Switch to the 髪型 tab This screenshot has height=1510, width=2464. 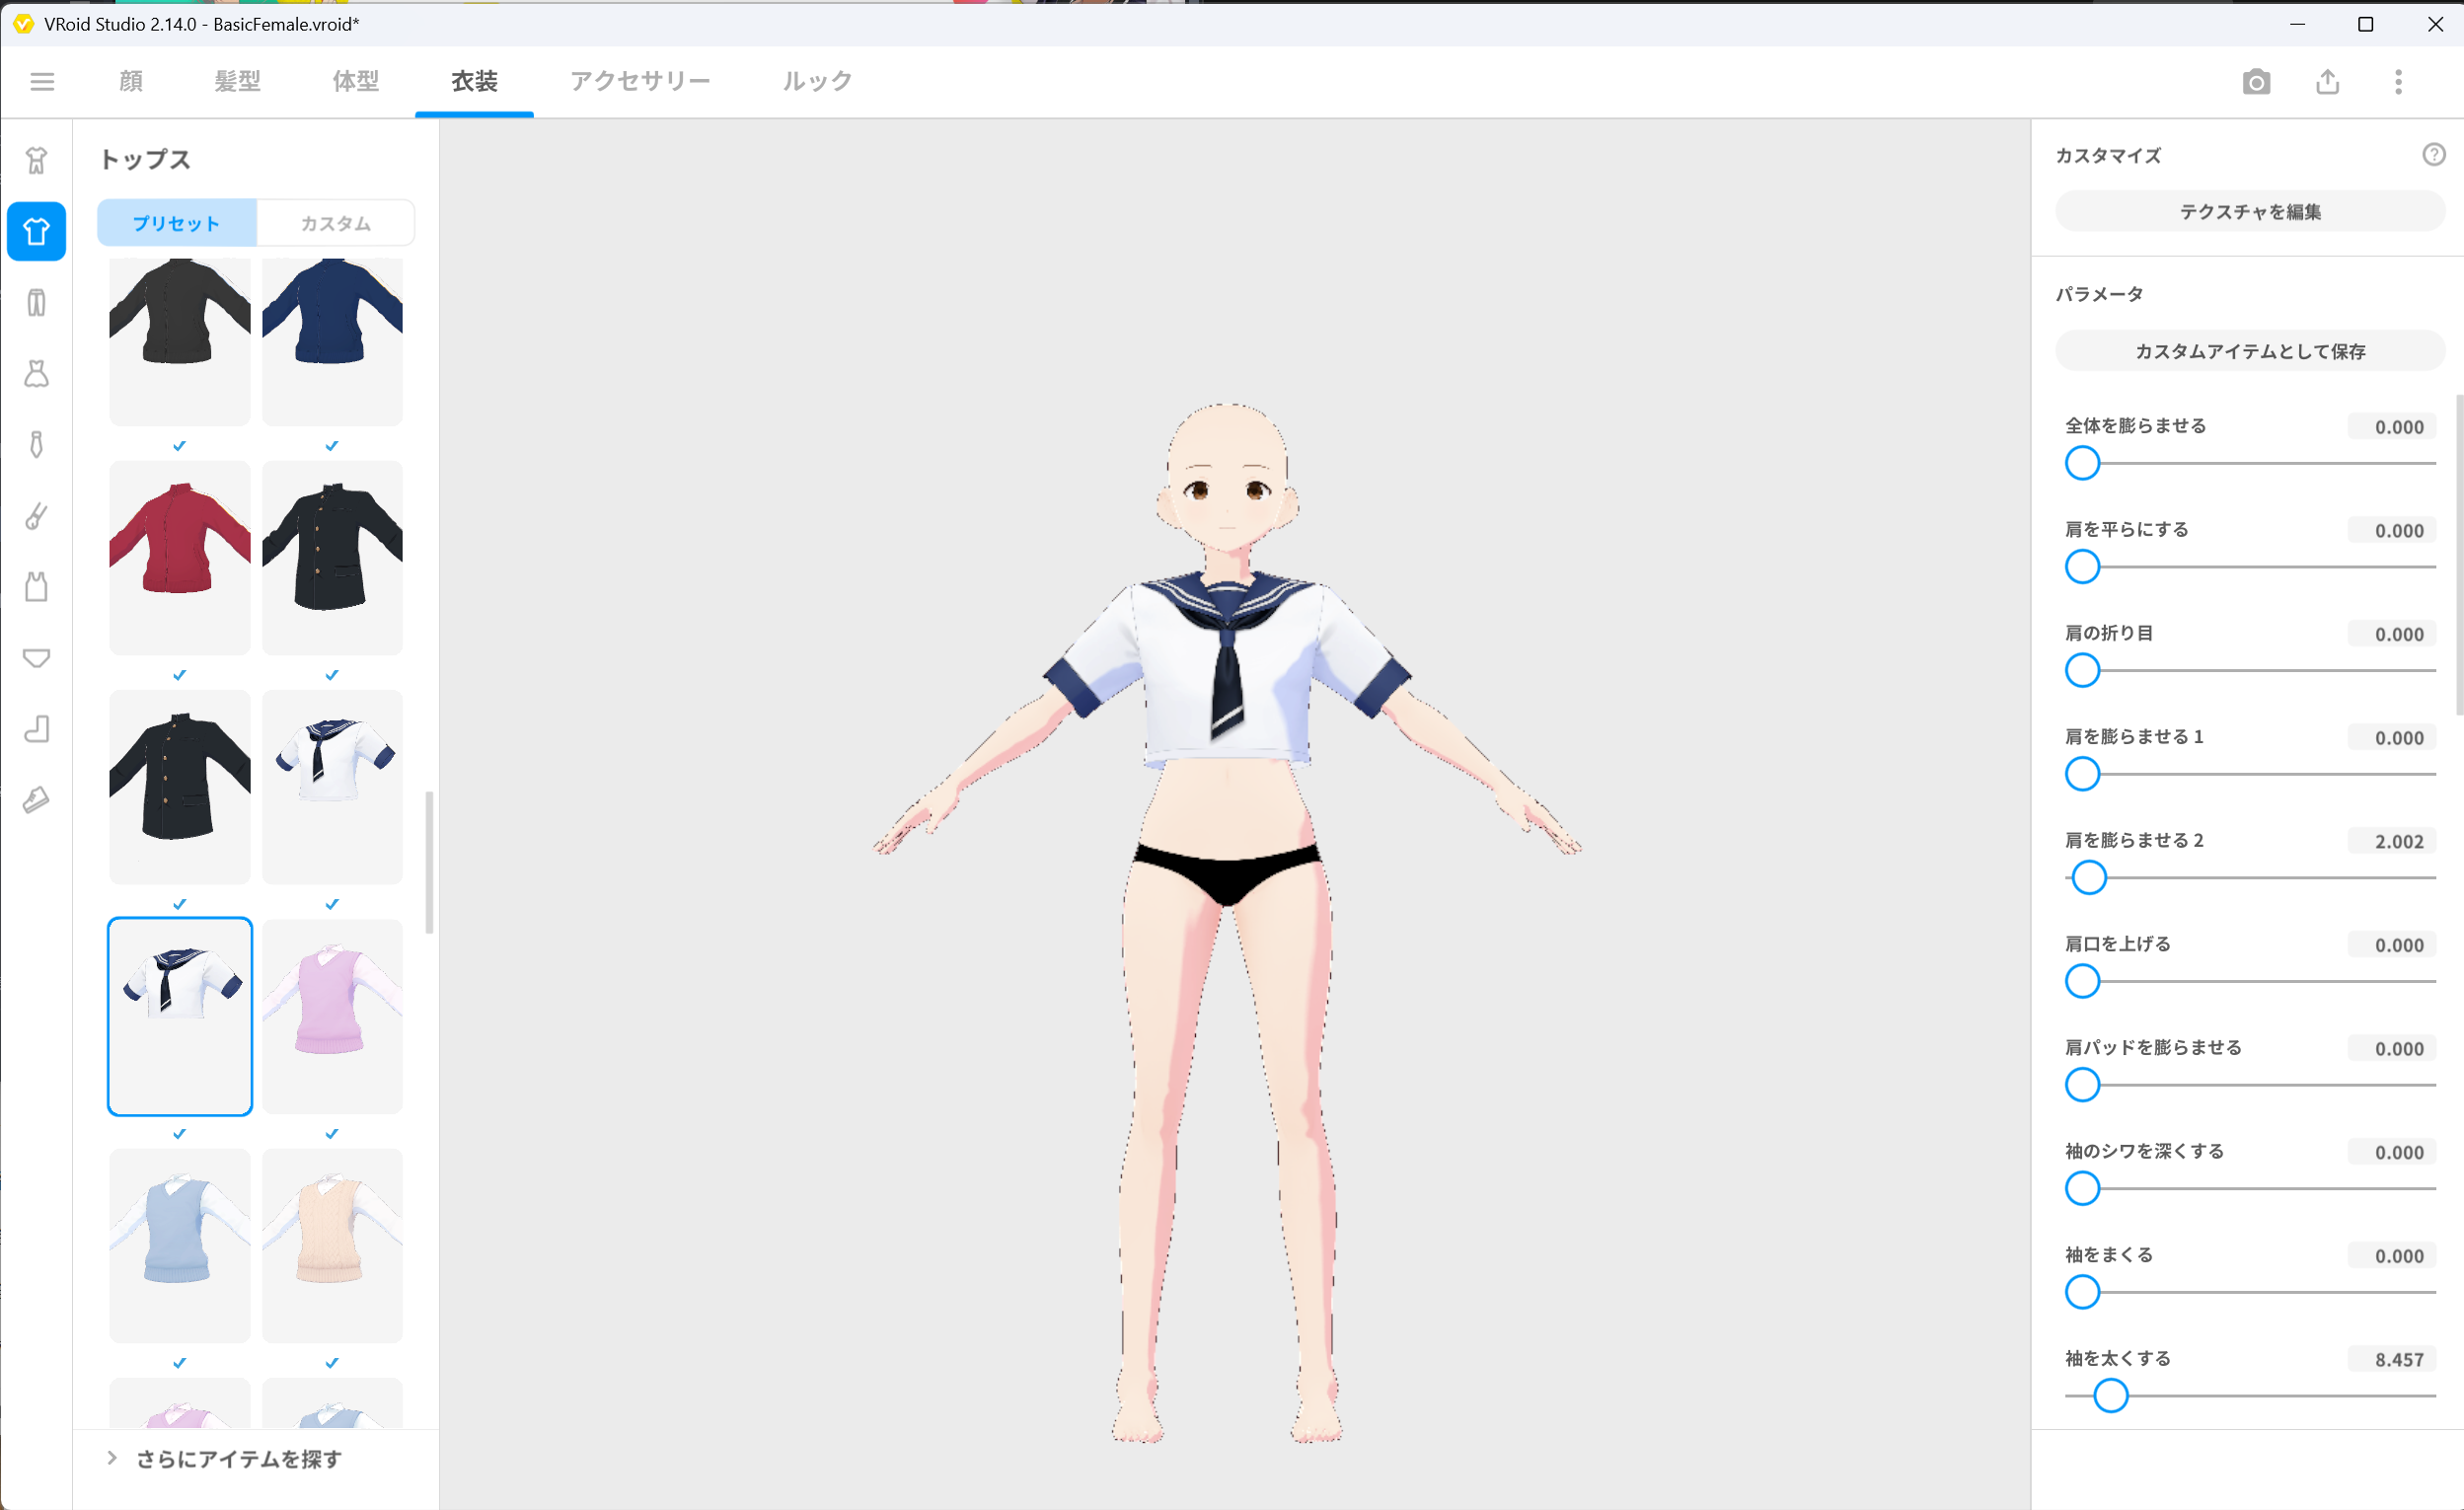(x=237, y=81)
